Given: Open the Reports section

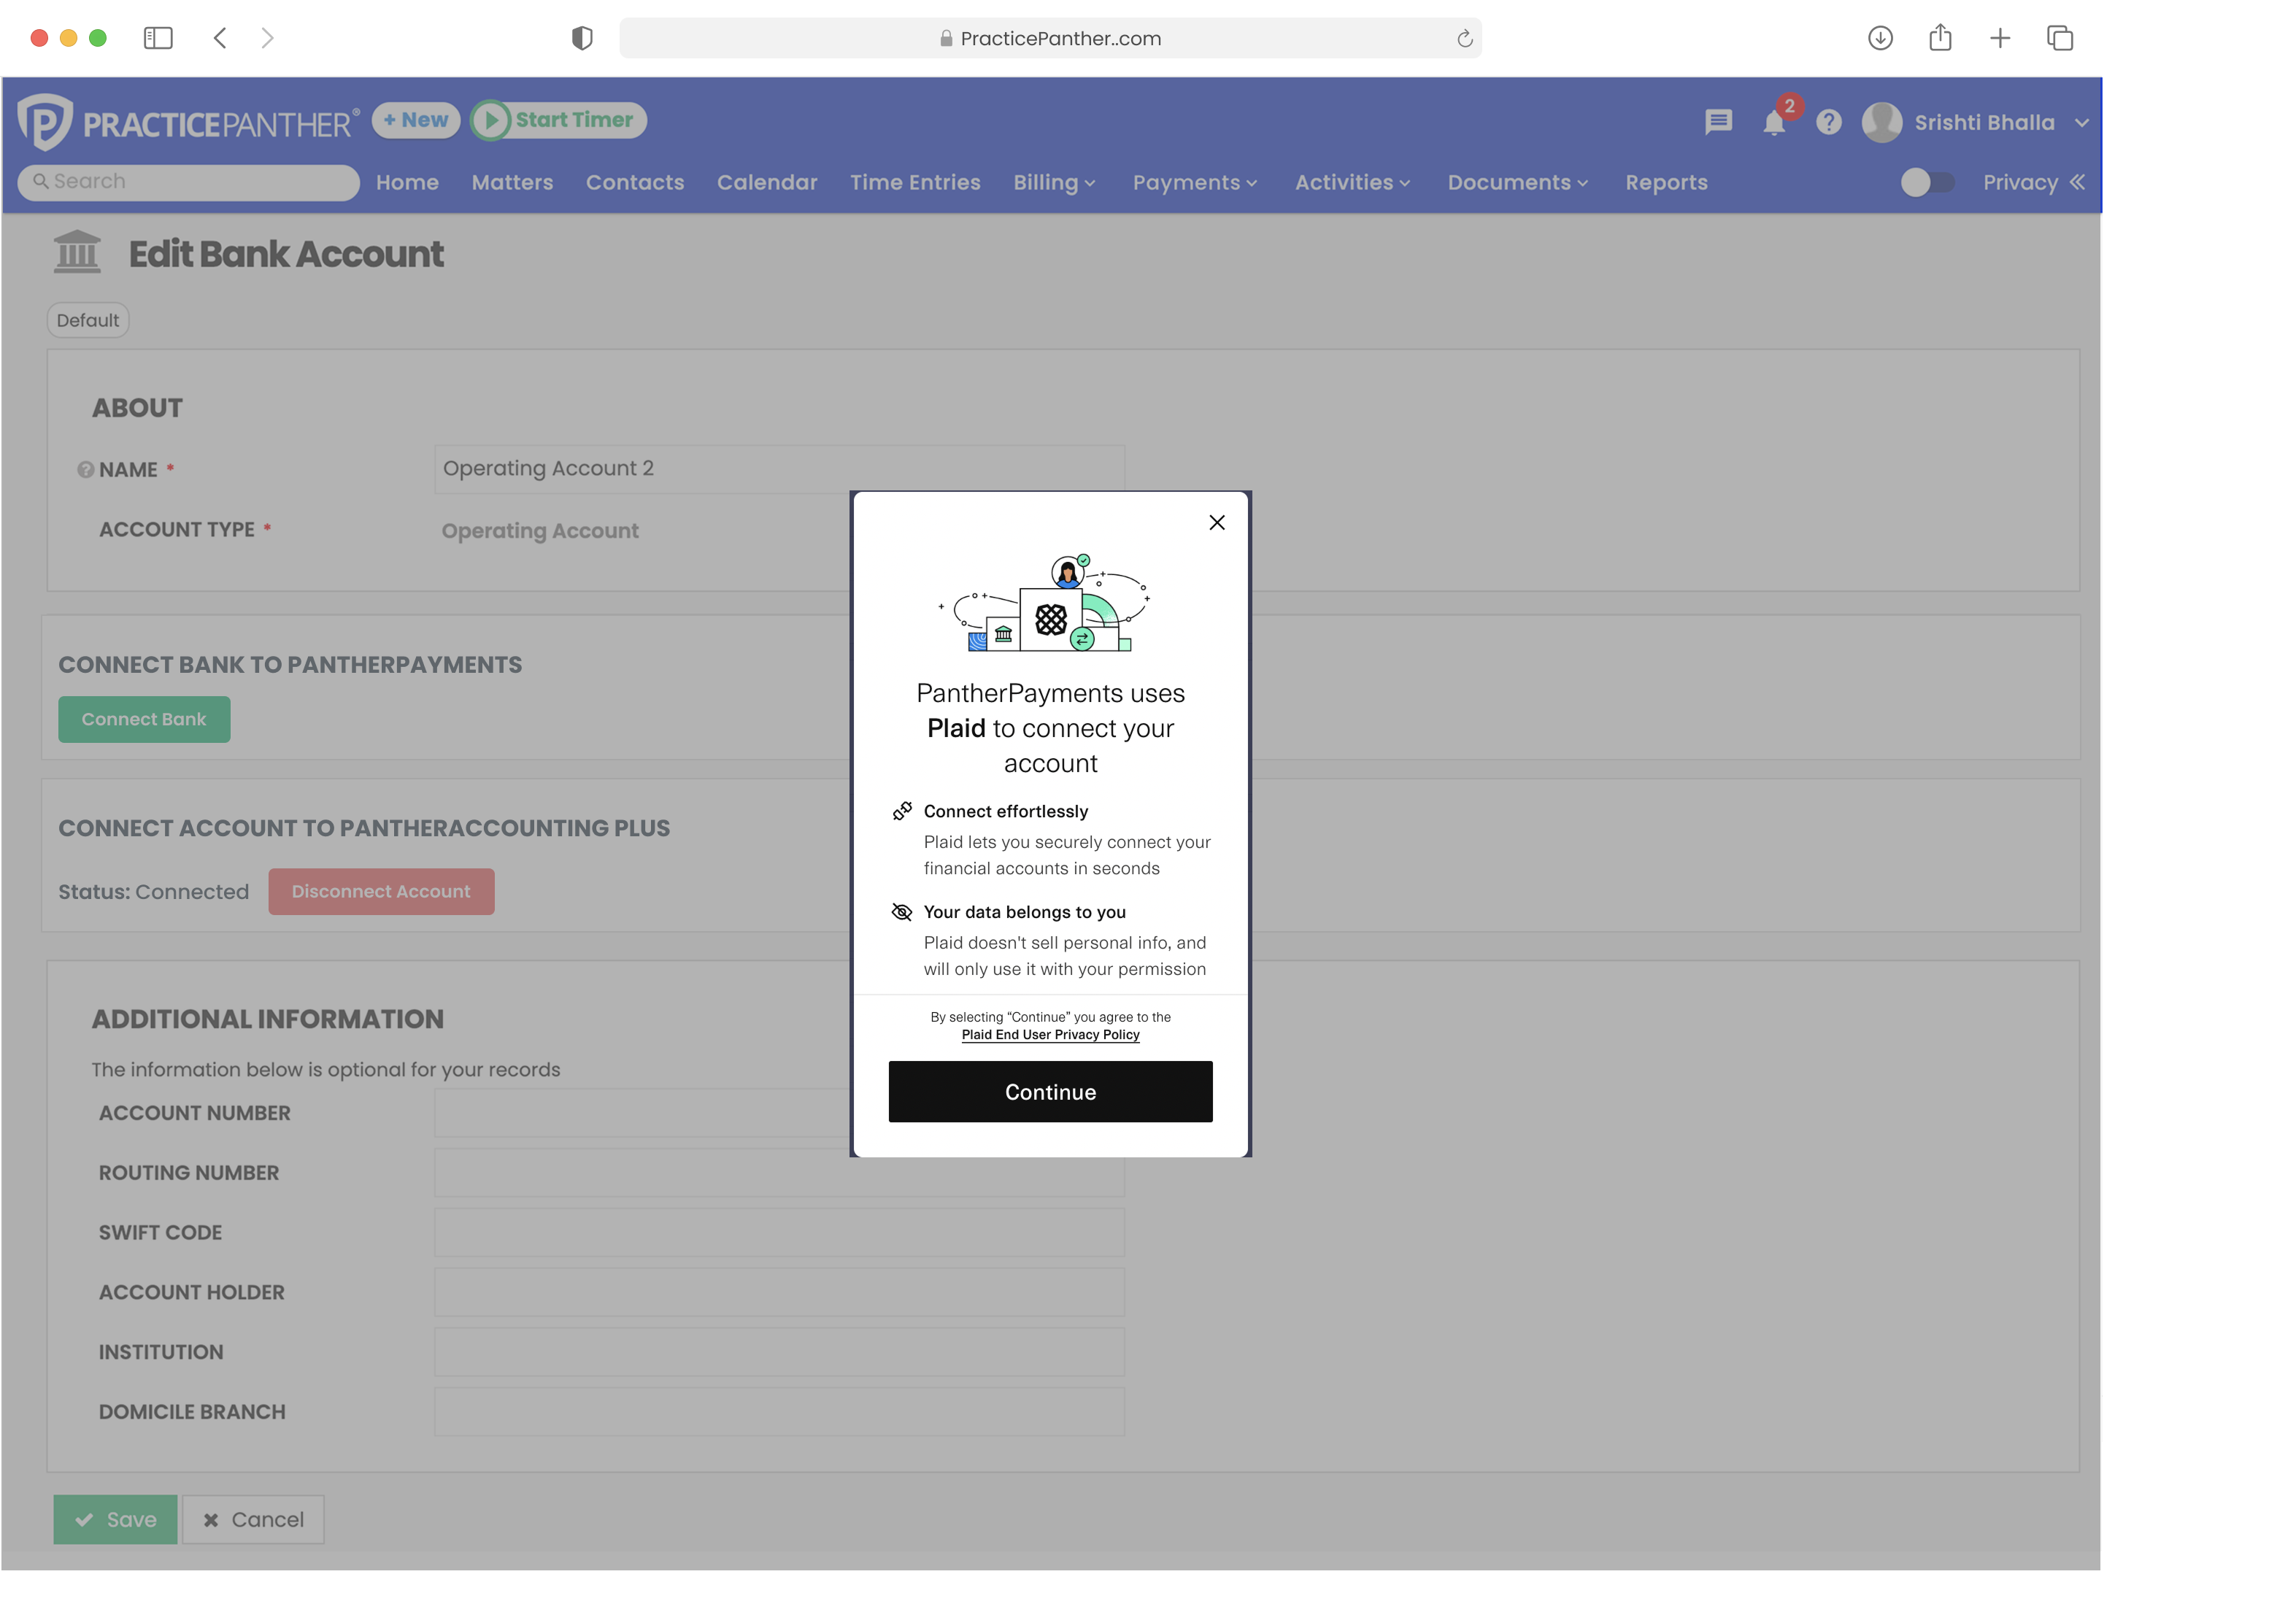Looking at the screenshot, I should (1666, 183).
